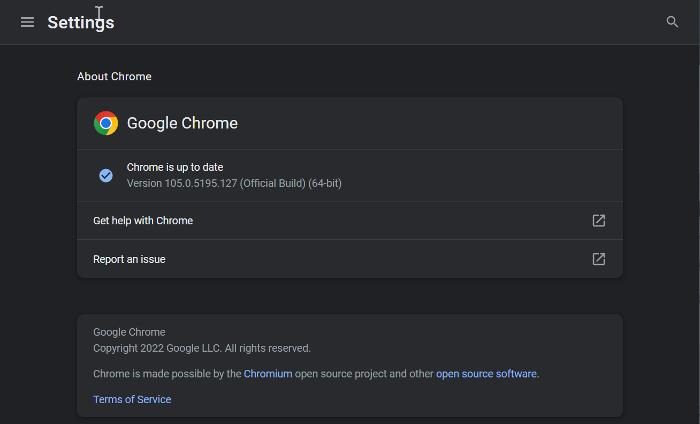
Task: Open the open source software link
Action: [486, 374]
